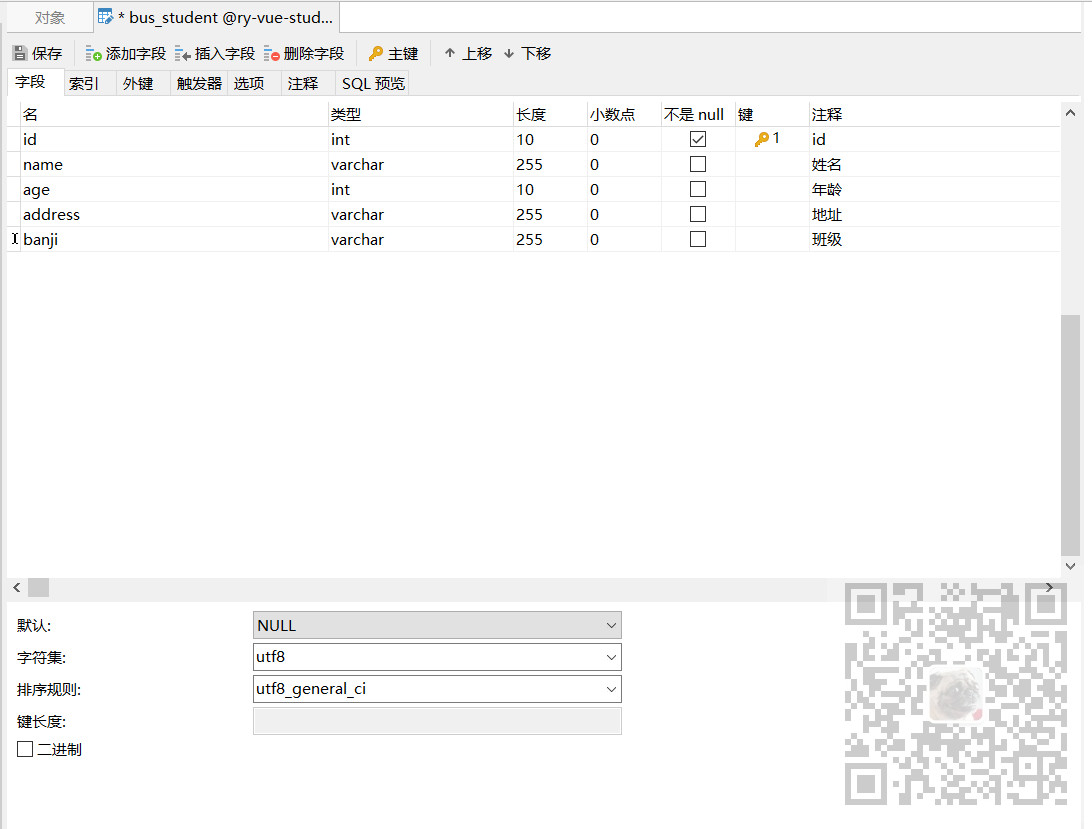1092x829 pixels.
Task: Enable 不是 null for the age field
Action: [697, 189]
